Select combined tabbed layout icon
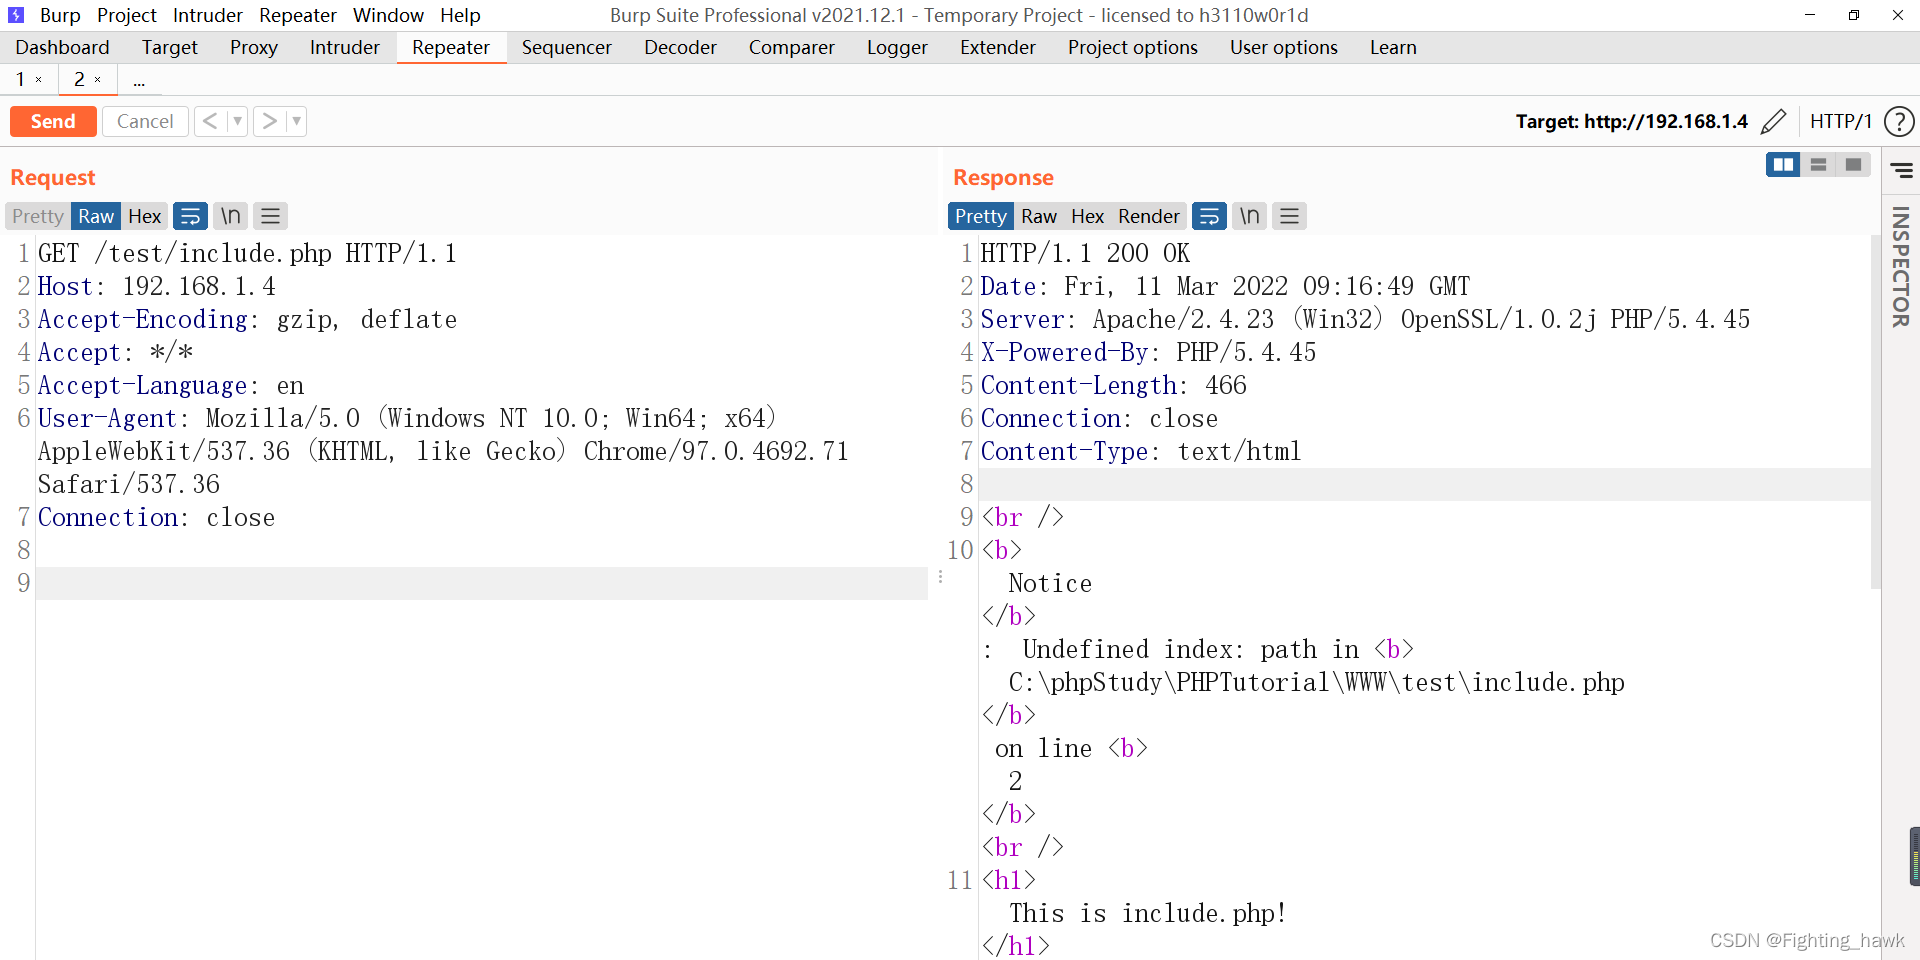The height and width of the screenshot is (960, 1920). 1853,165
